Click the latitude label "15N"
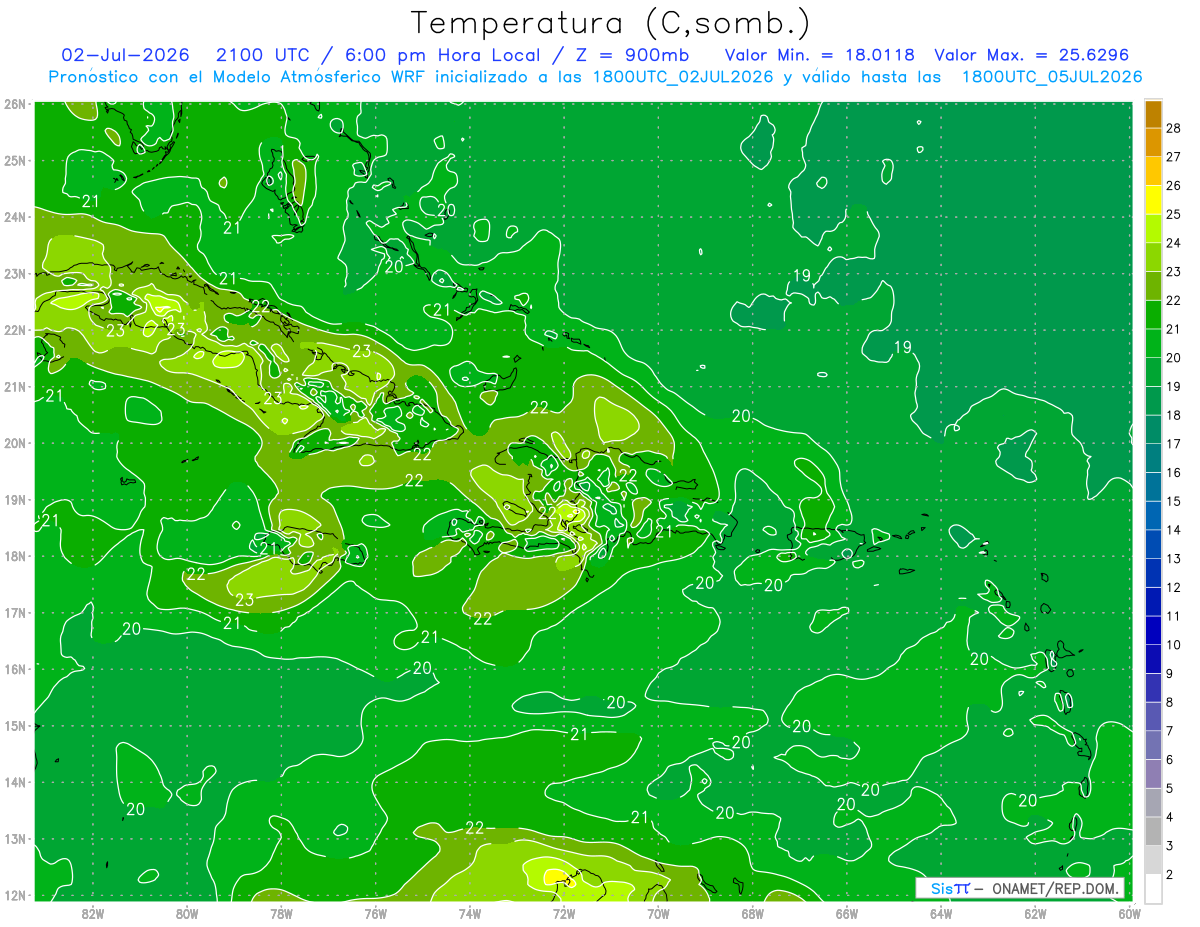Screen dimensions: 1200x927 (14, 726)
